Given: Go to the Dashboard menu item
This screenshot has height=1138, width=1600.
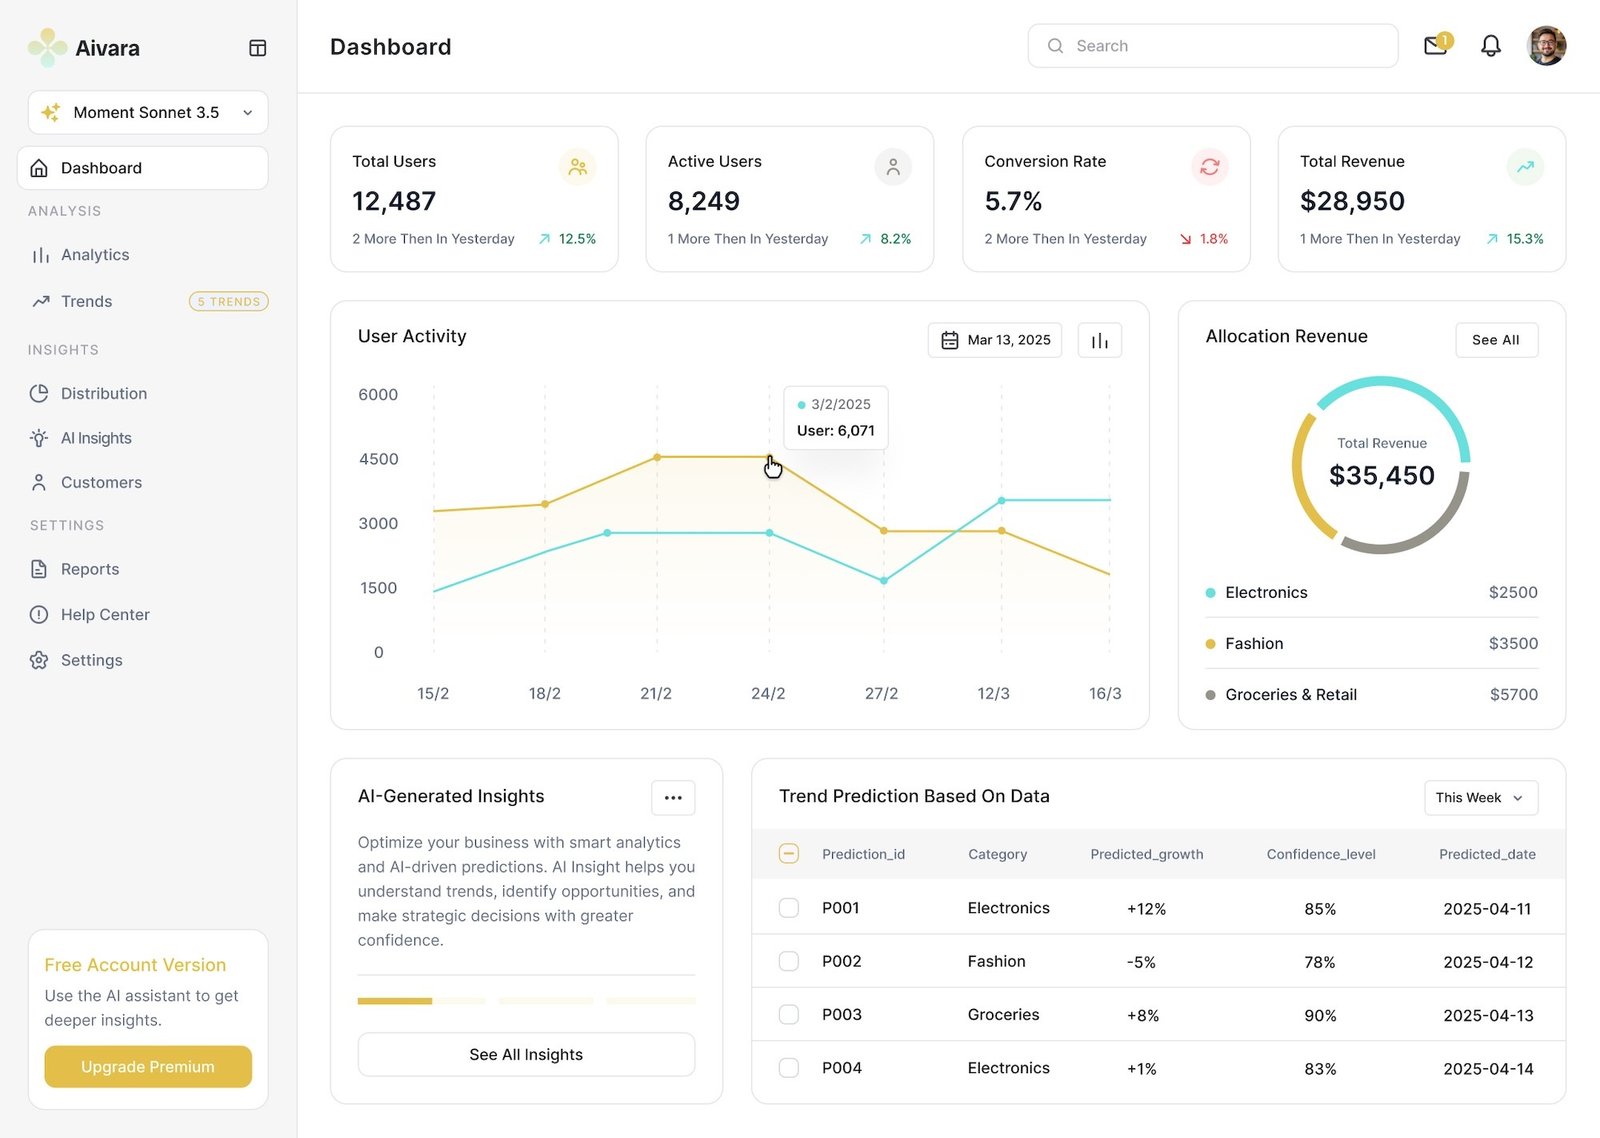Looking at the screenshot, I should click(100, 167).
